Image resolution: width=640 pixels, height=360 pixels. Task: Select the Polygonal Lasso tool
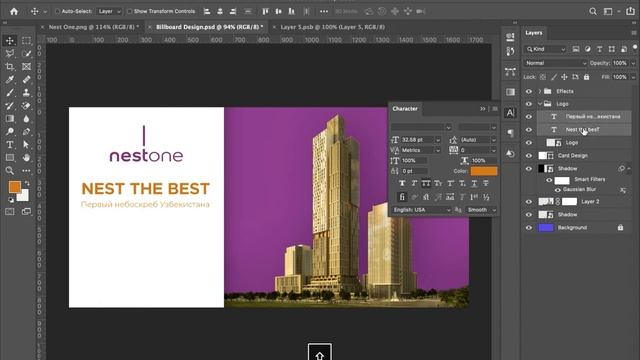10,53
